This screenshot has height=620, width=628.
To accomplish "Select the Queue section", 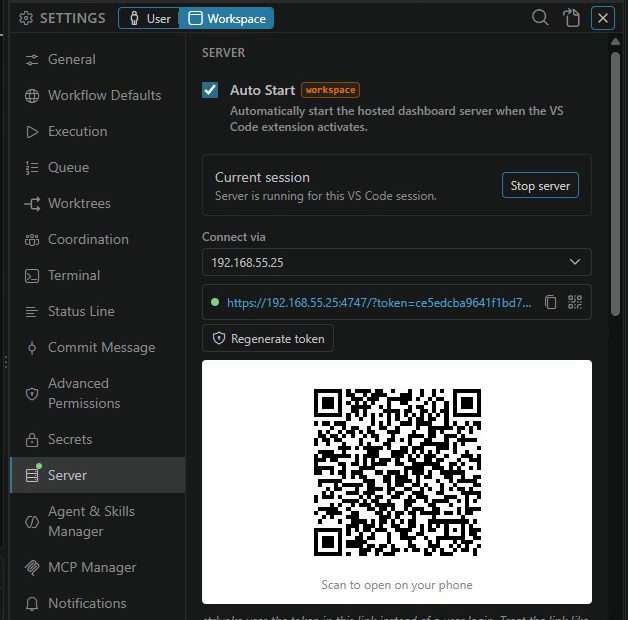I will coord(98,168).
